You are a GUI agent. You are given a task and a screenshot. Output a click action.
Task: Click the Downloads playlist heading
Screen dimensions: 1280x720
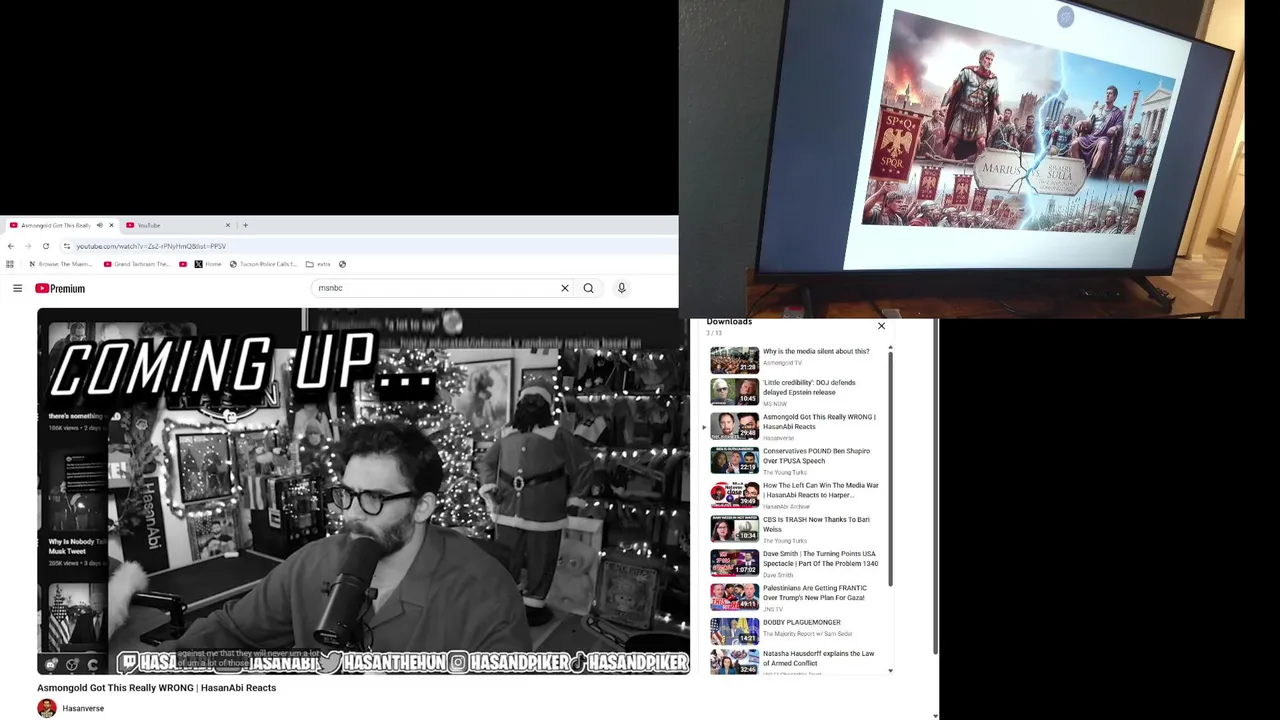pos(729,322)
